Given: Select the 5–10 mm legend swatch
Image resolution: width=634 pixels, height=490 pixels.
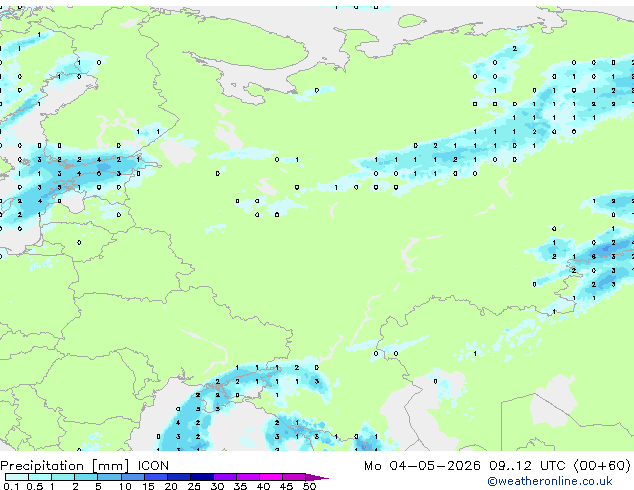Looking at the screenshot, I should (109, 477).
